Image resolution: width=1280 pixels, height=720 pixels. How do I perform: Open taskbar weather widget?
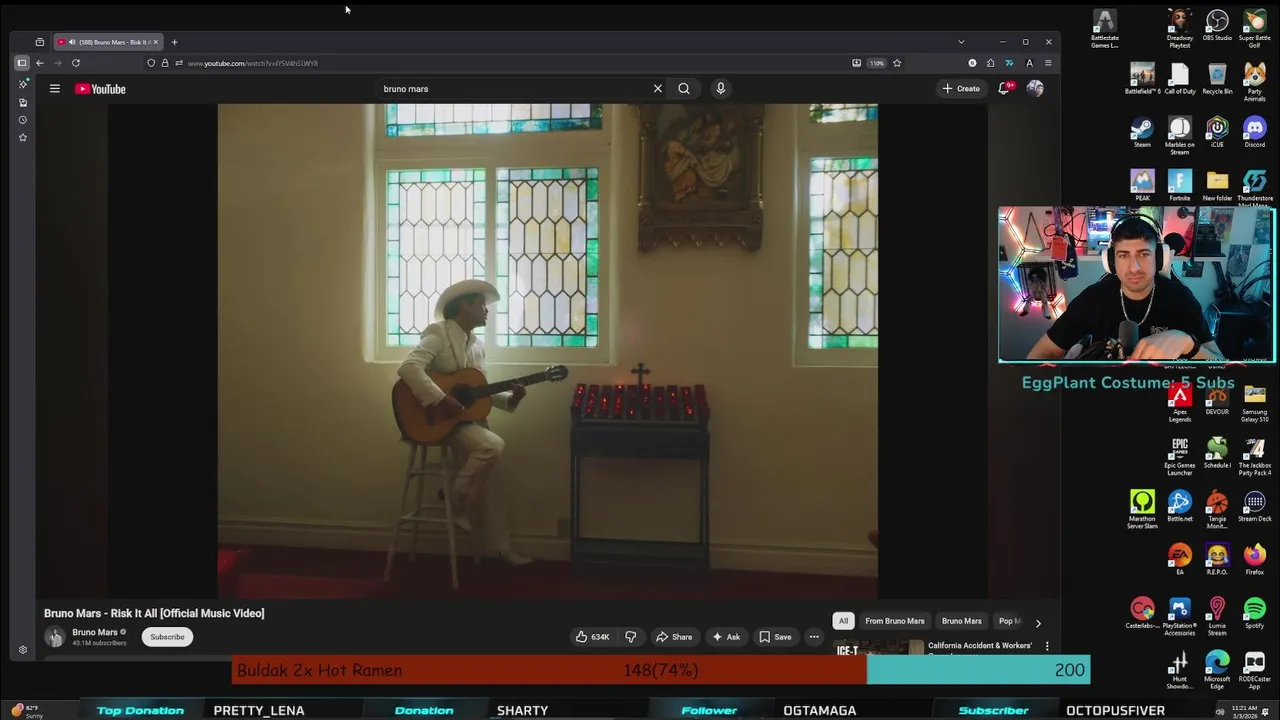pos(25,711)
